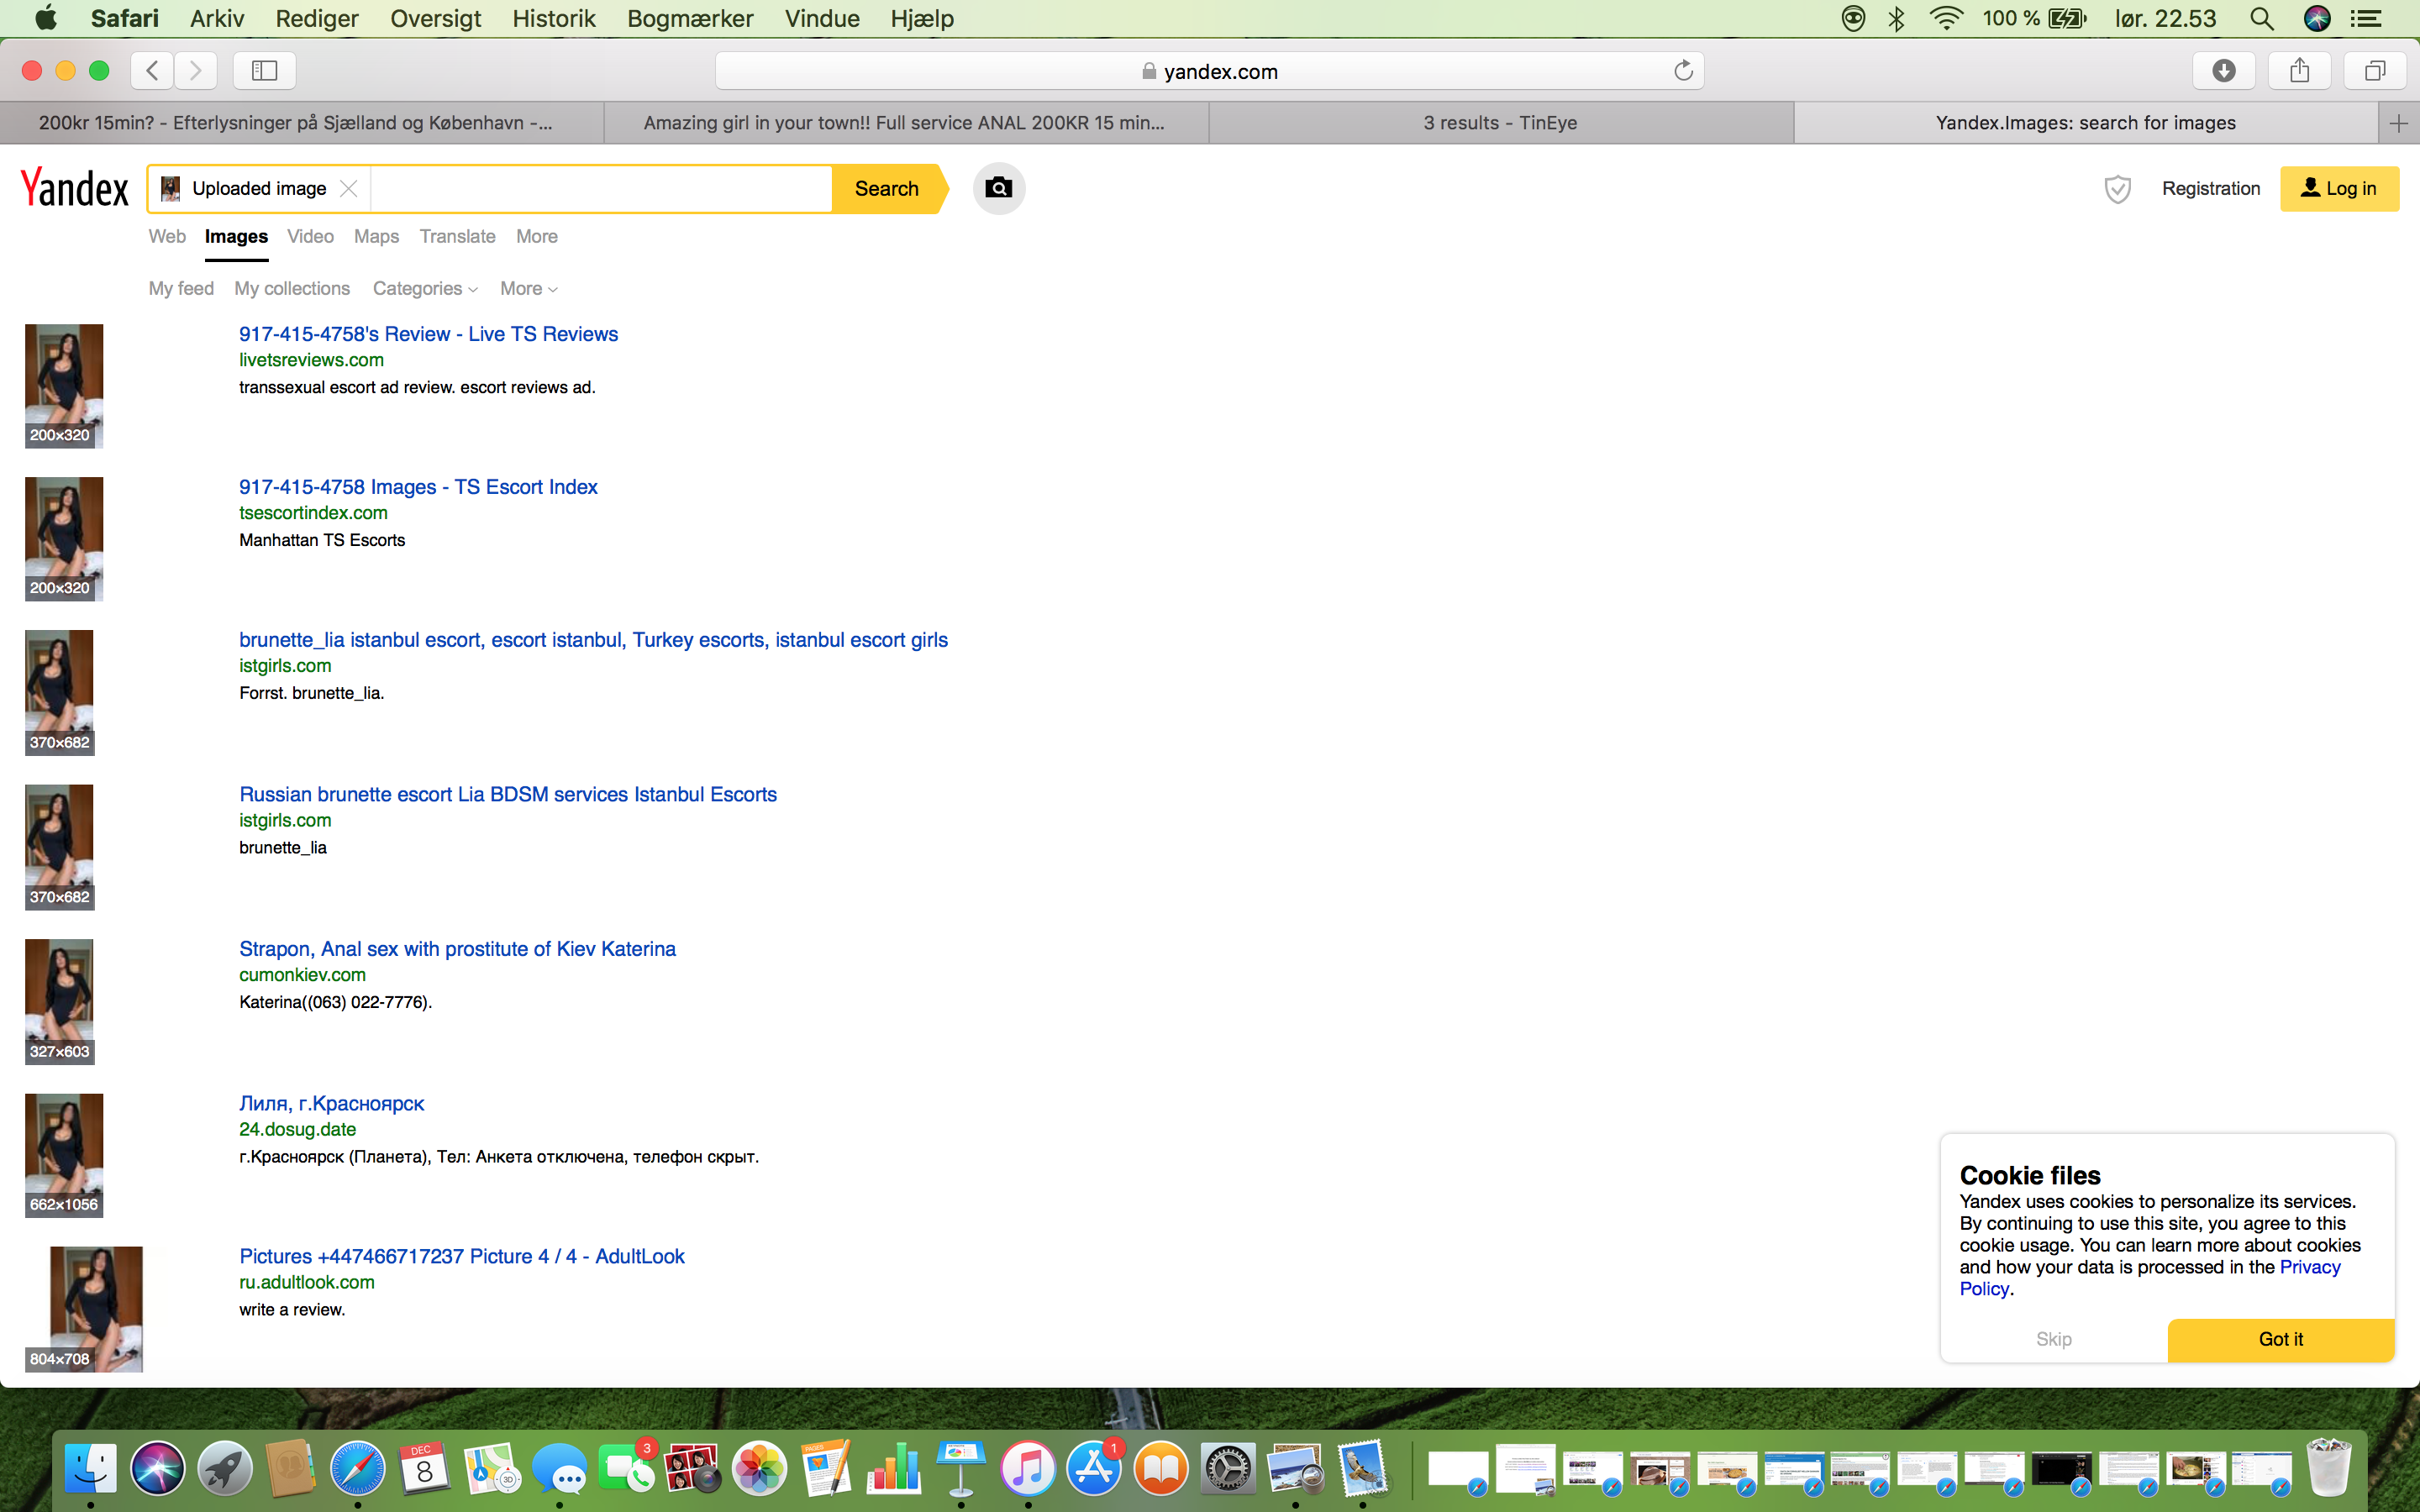This screenshot has height=1512, width=2420.
Task: Click the Safari forward button
Action: [195, 70]
